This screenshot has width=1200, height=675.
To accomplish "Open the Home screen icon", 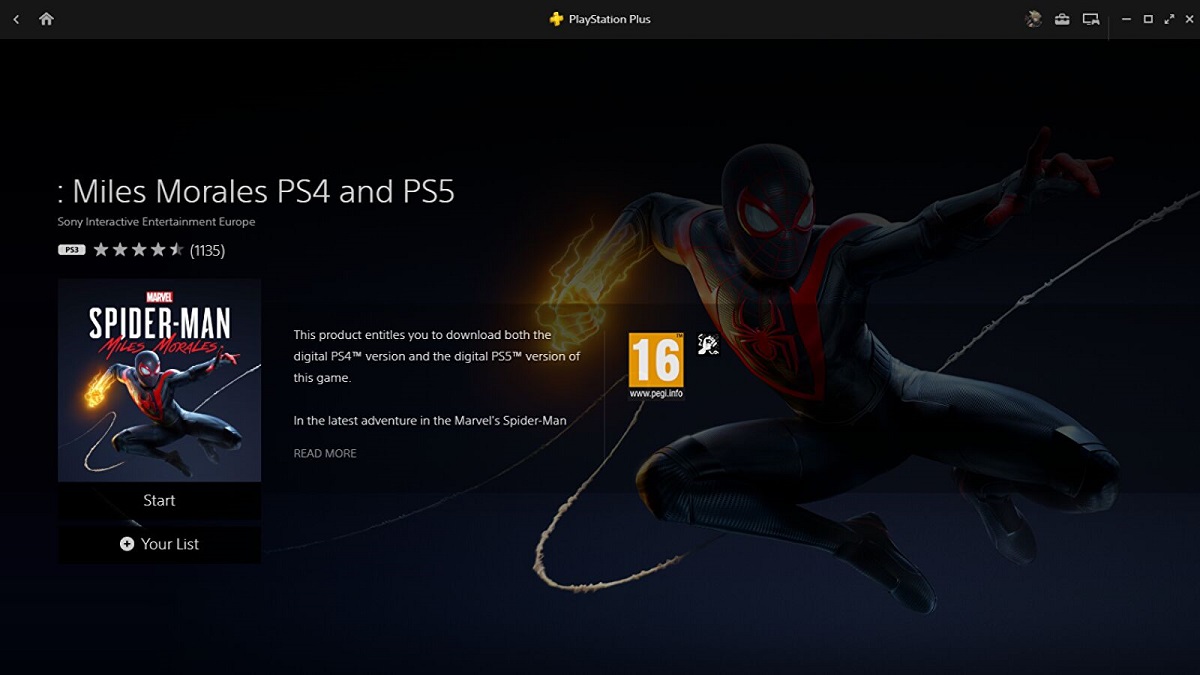I will (x=46, y=19).
